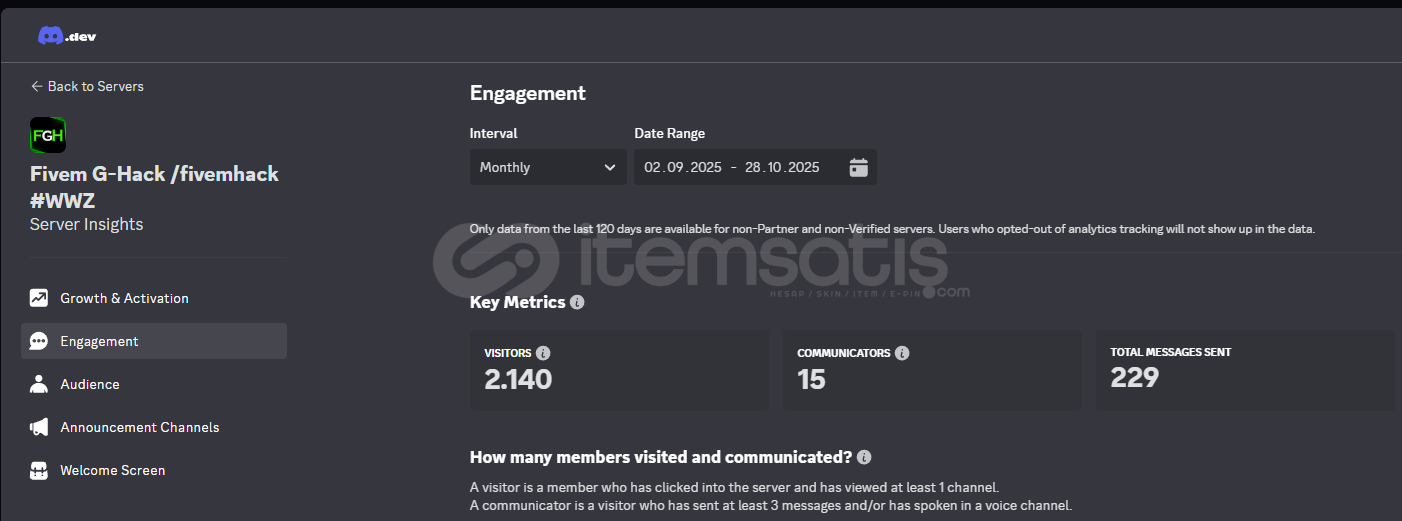Viewport: 1402px width, 521px height.
Task: Open the Growth & Activation section
Action: pos(124,298)
